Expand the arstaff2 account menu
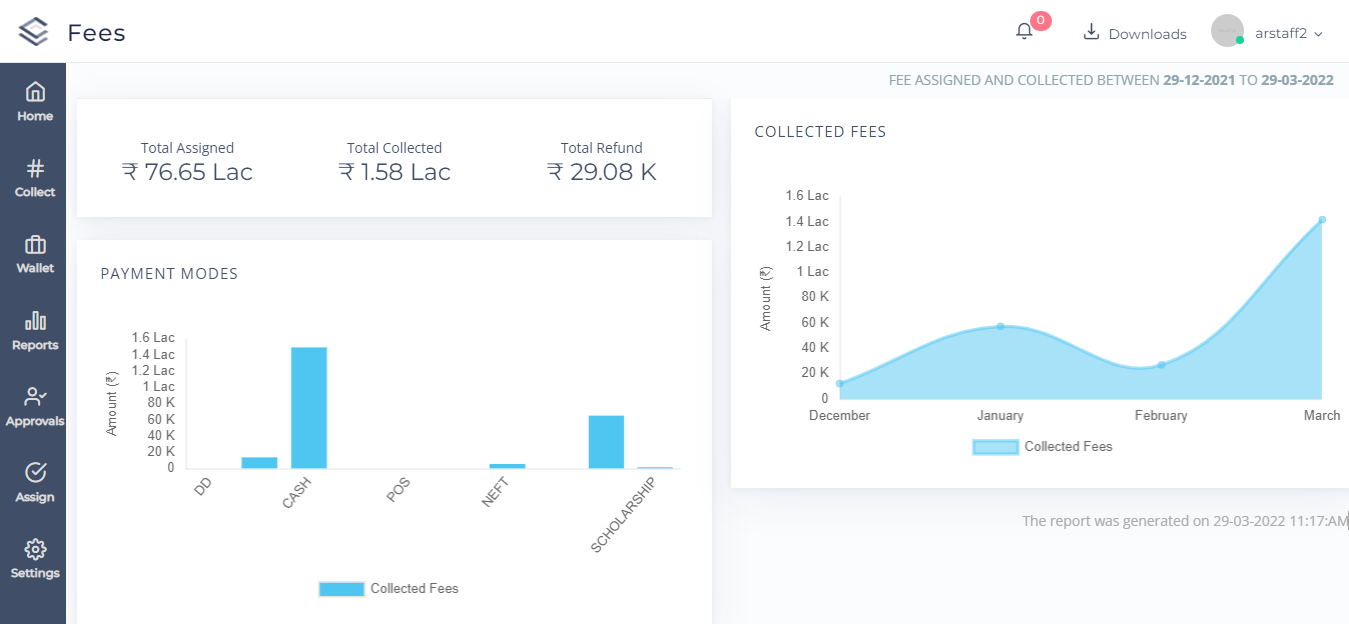The height and width of the screenshot is (624, 1349). pyautogui.click(x=1283, y=32)
